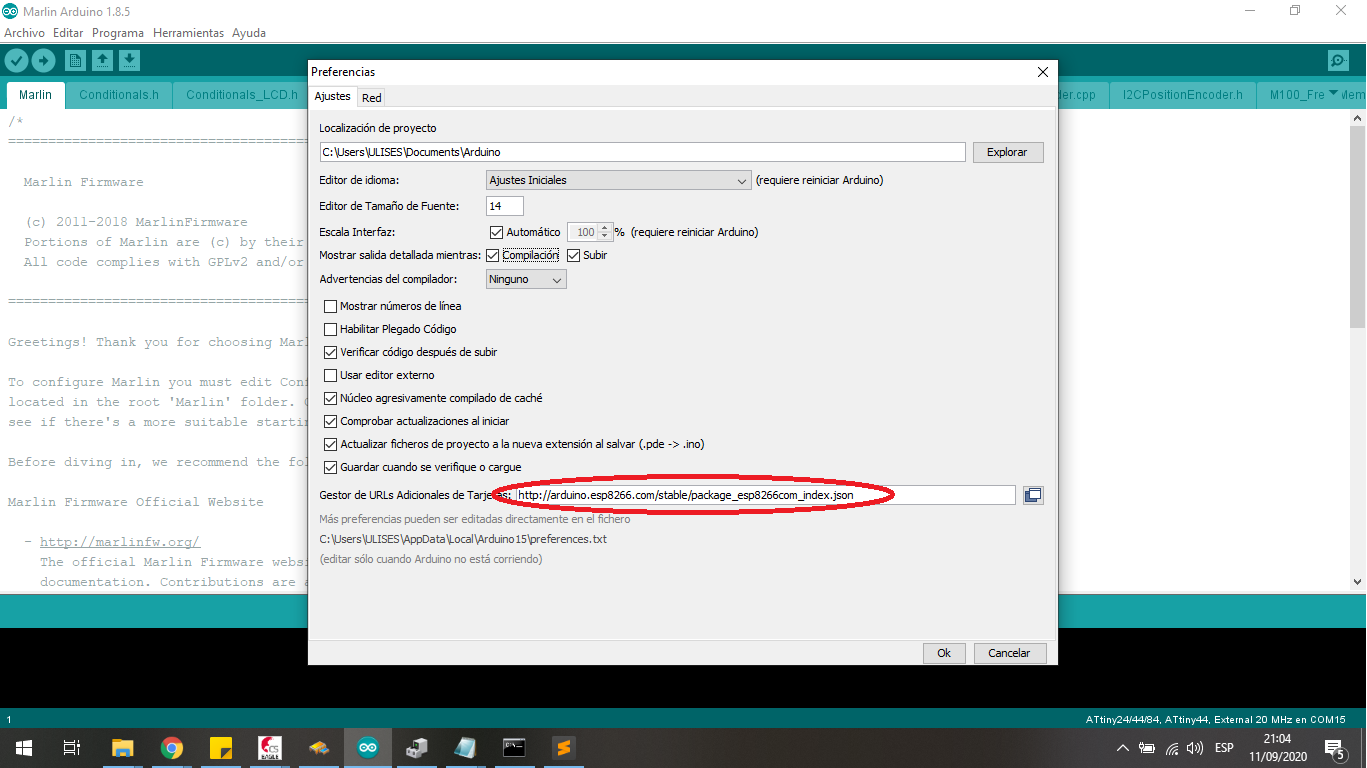1367x768 pixels.
Task: Click the Verify checkmark toolbar icon
Action: 16,61
